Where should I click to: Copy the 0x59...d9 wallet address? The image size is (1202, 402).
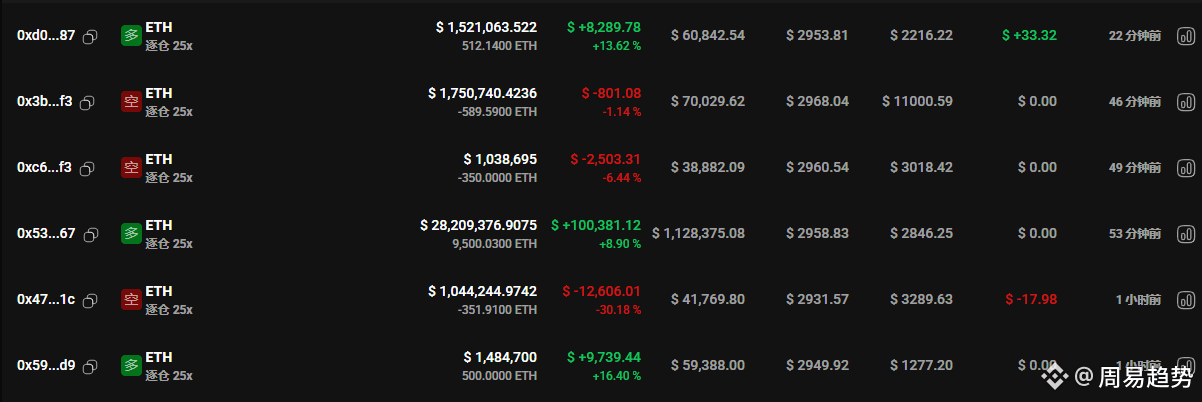point(91,366)
